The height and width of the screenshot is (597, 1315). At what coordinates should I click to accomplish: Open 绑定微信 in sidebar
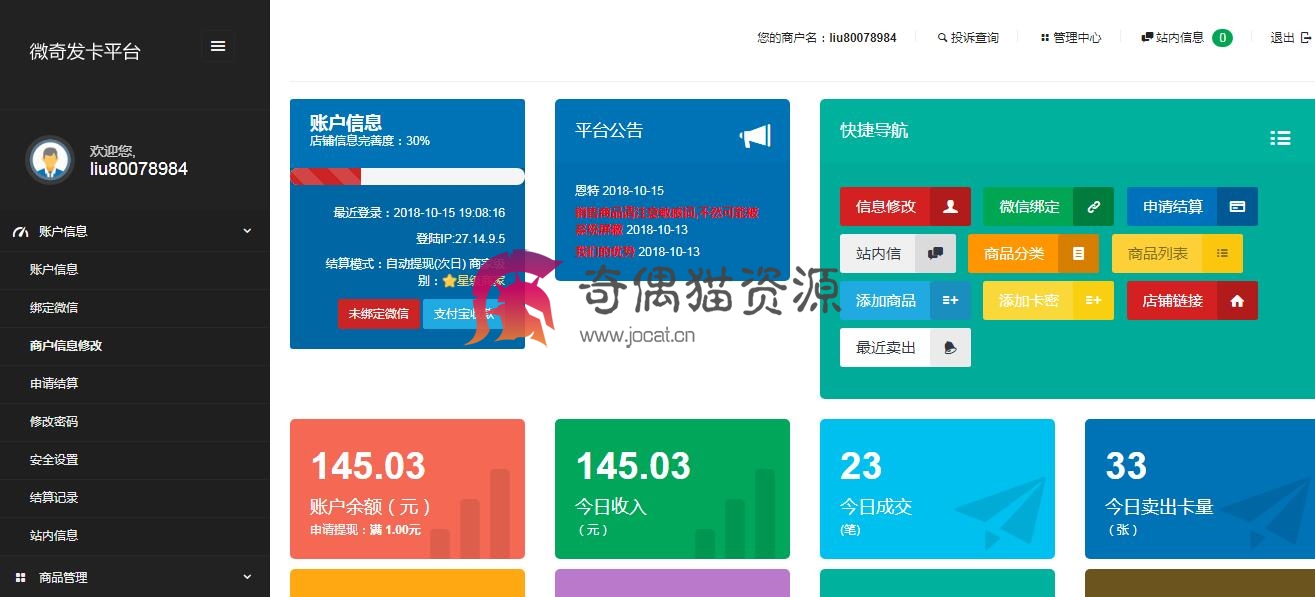pos(54,307)
